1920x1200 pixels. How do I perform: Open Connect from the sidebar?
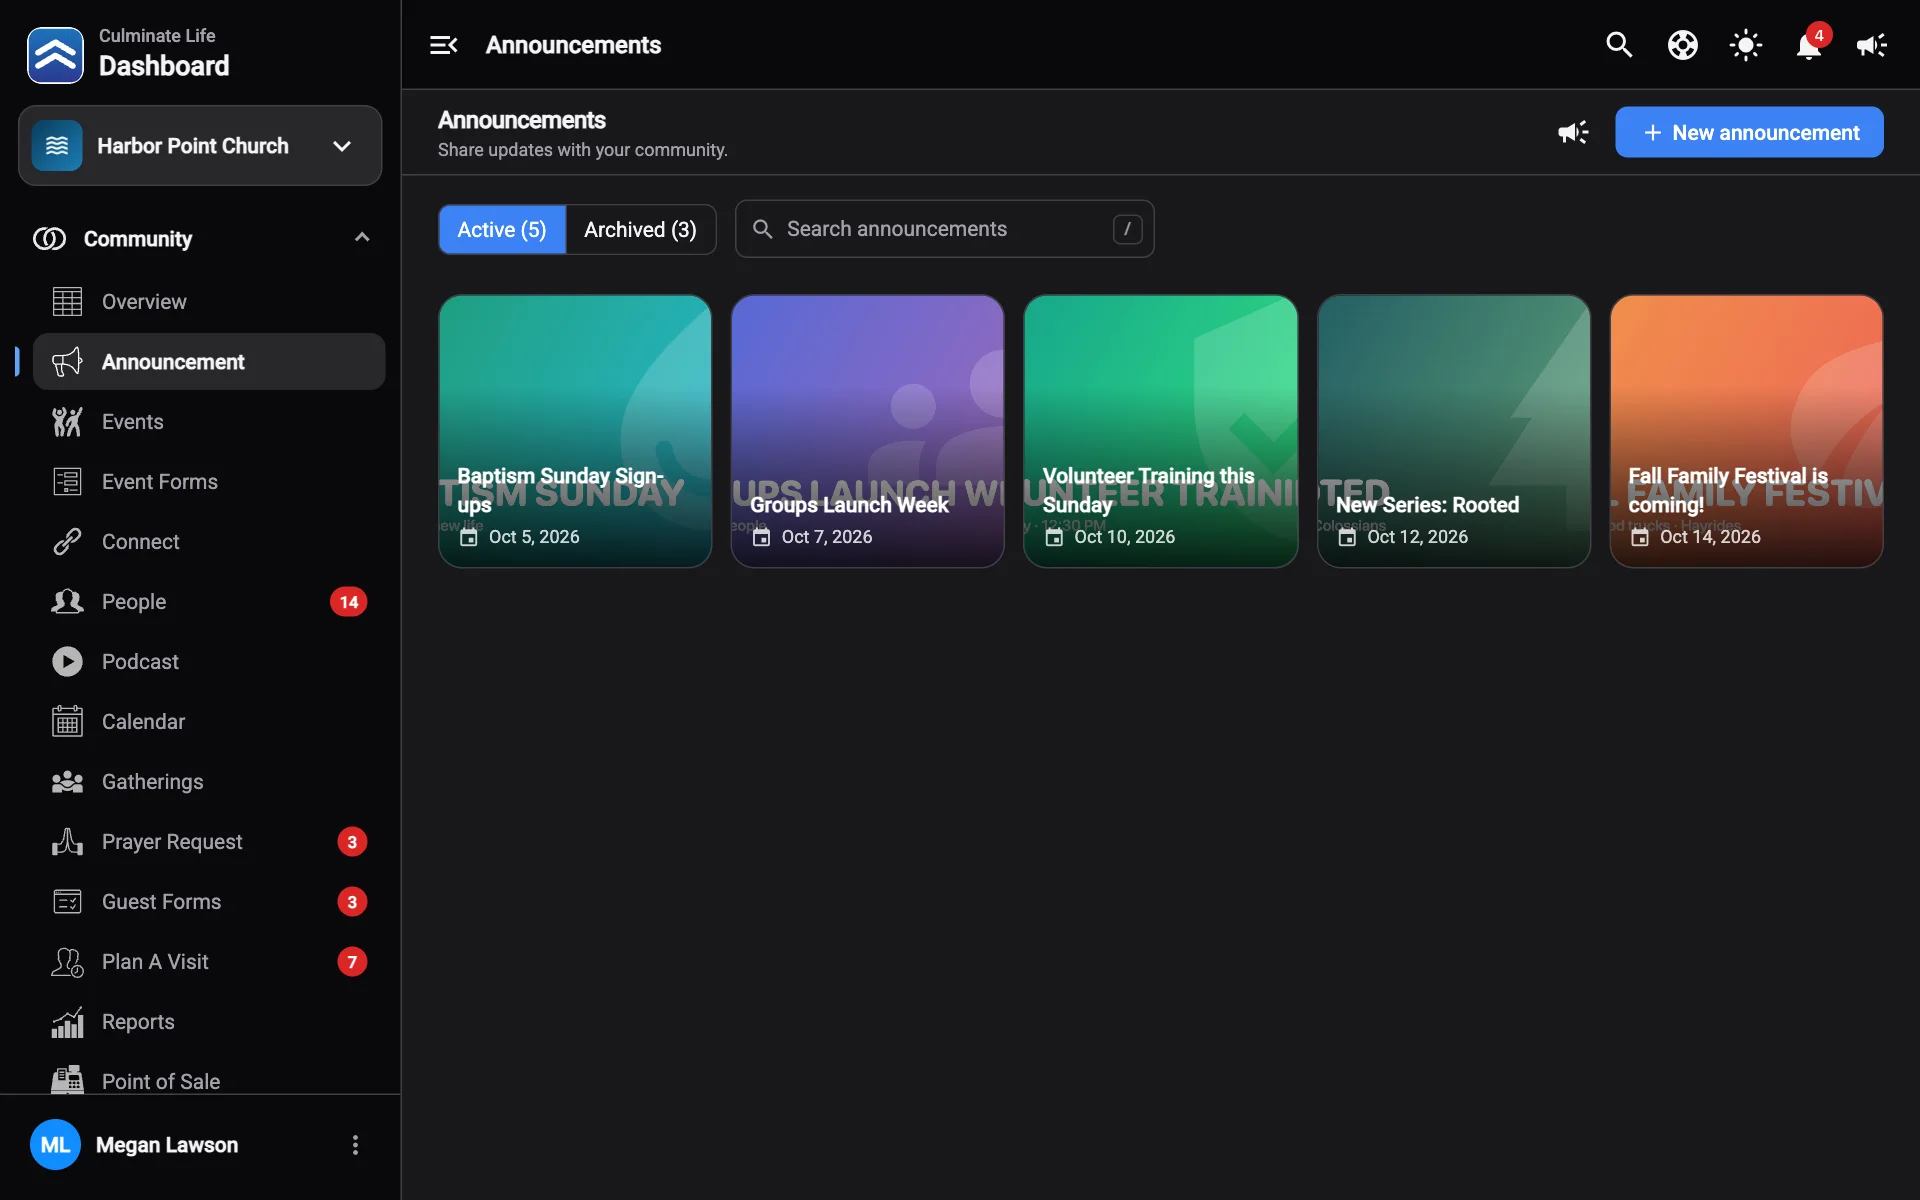coord(209,541)
